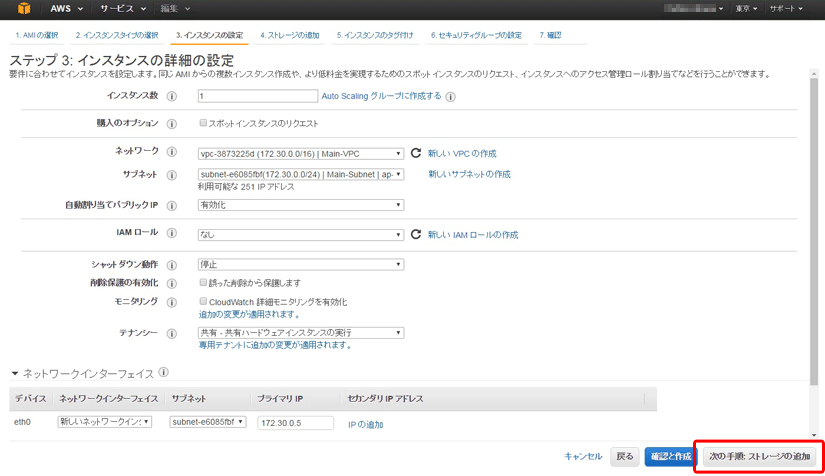The image size is (825, 476).
Task: Click the AWS cube logo icon
Action: (22, 9)
